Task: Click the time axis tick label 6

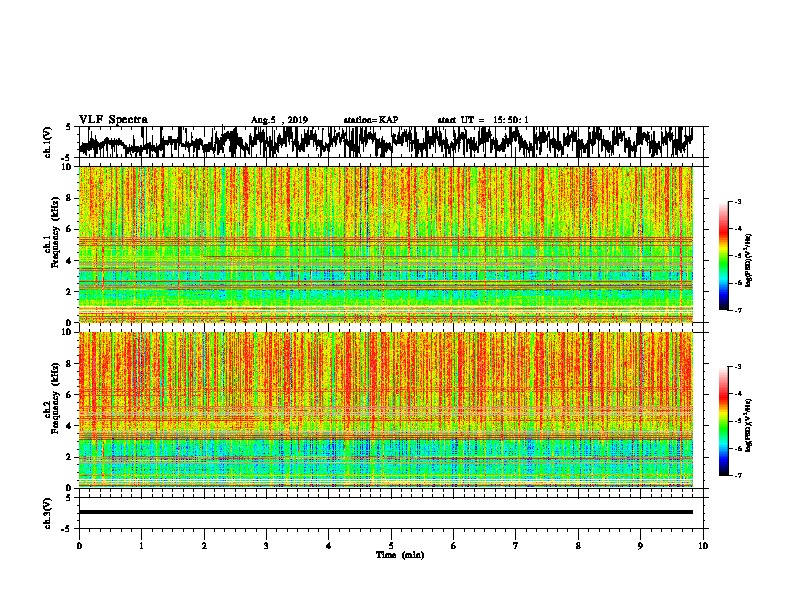Action: [x=453, y=546]
